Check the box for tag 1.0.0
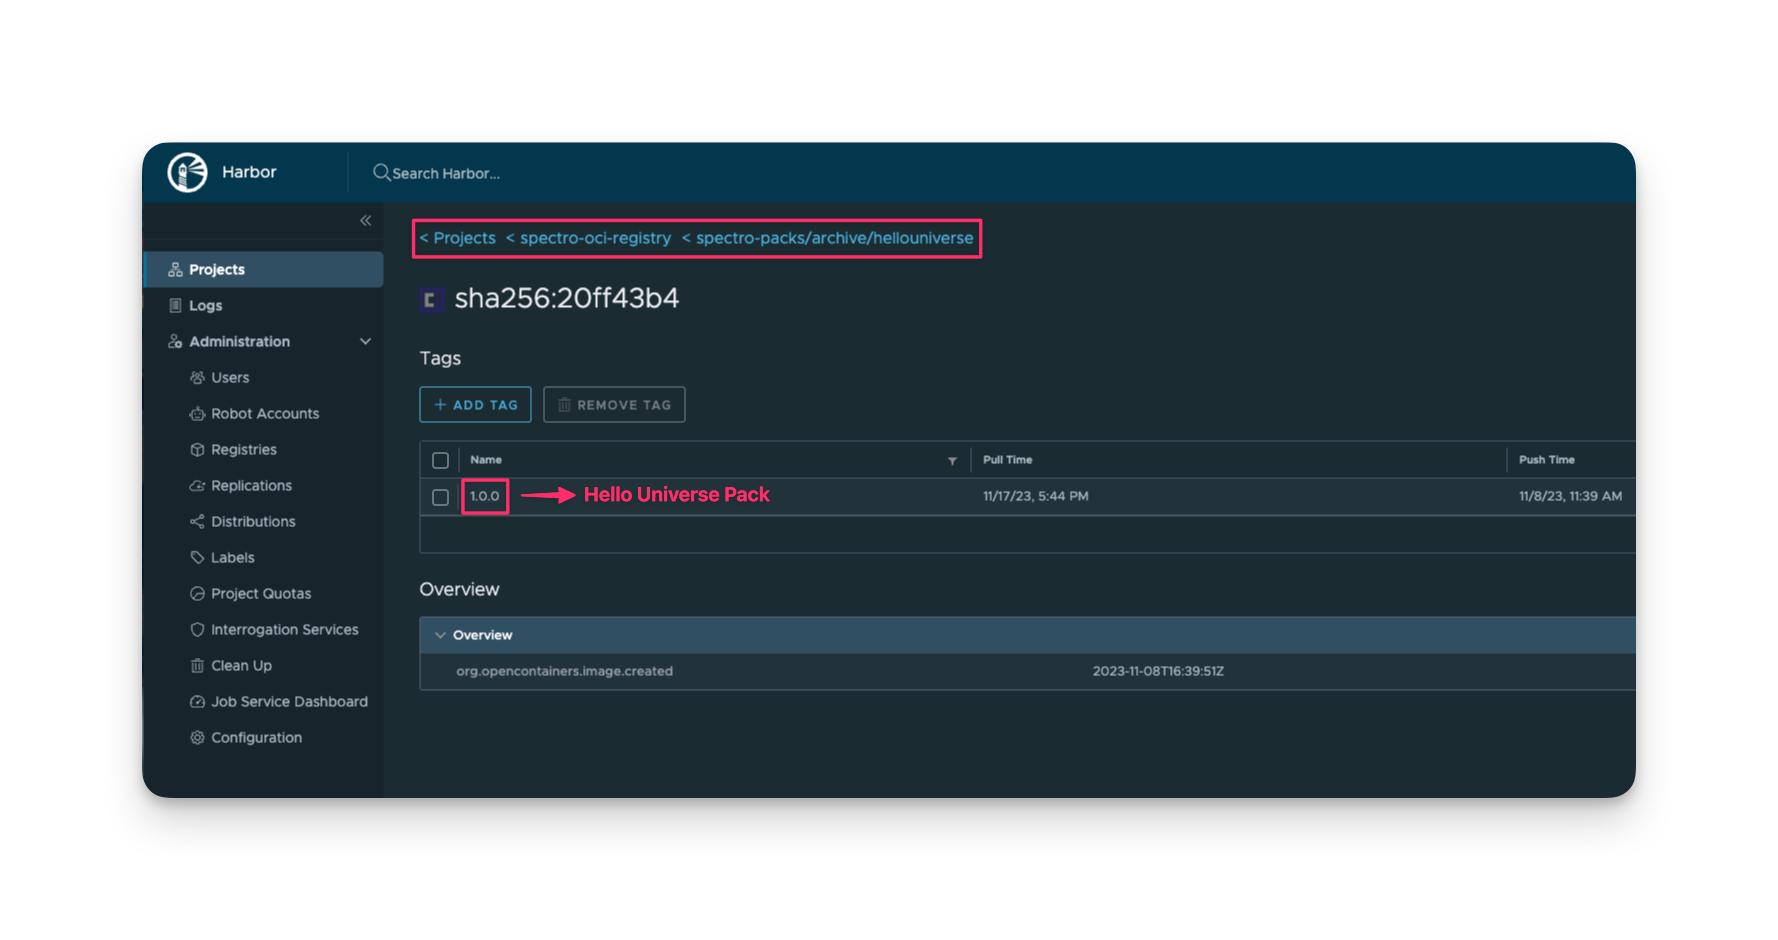 (440, 497)
